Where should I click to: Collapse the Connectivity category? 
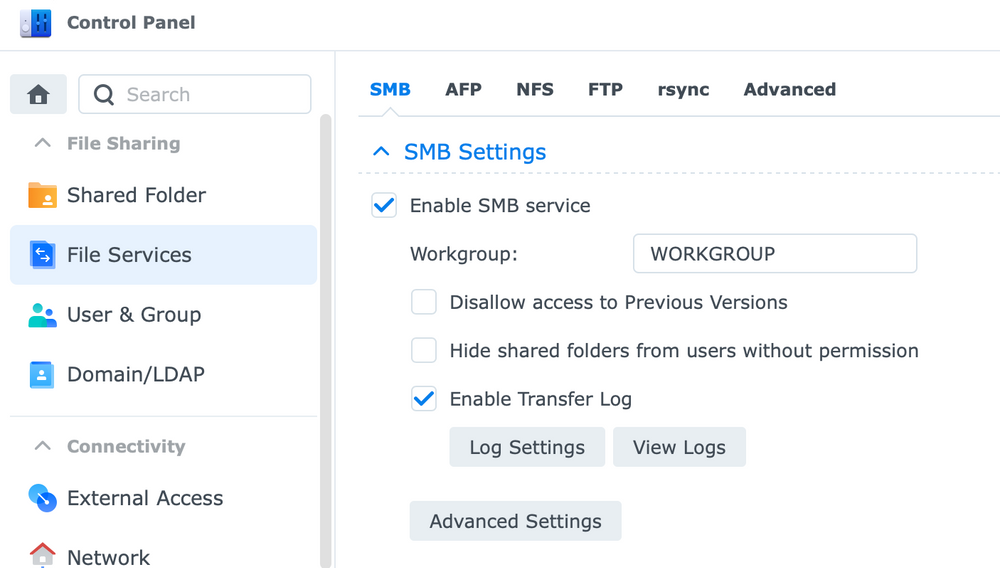click(x=43, y=446)
